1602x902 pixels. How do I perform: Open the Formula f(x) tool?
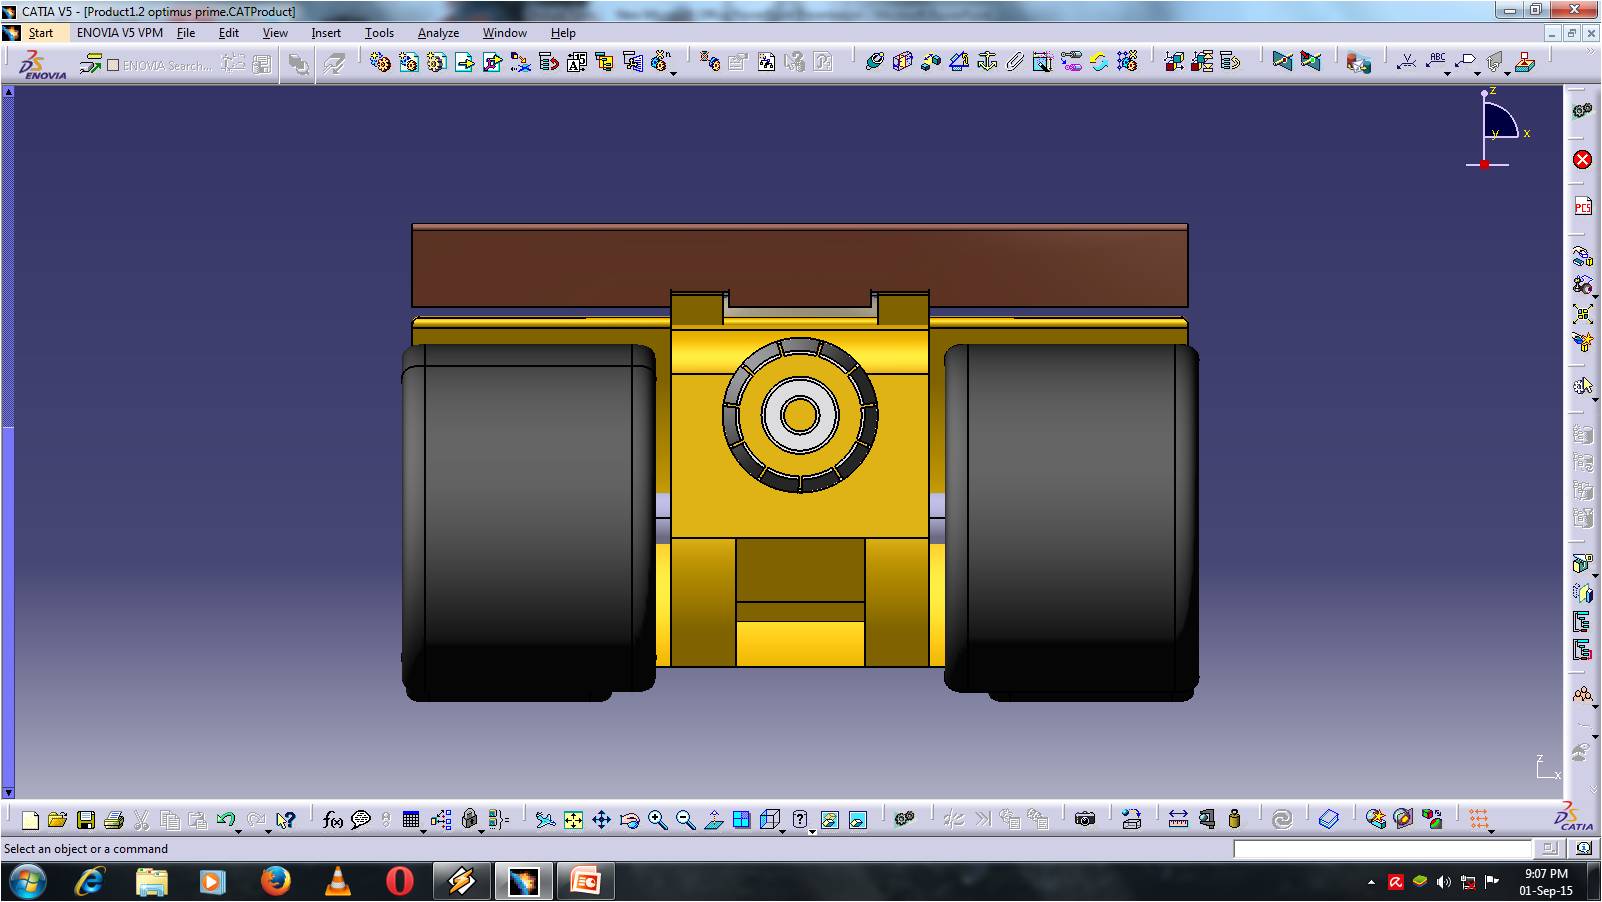pos(333,820)
